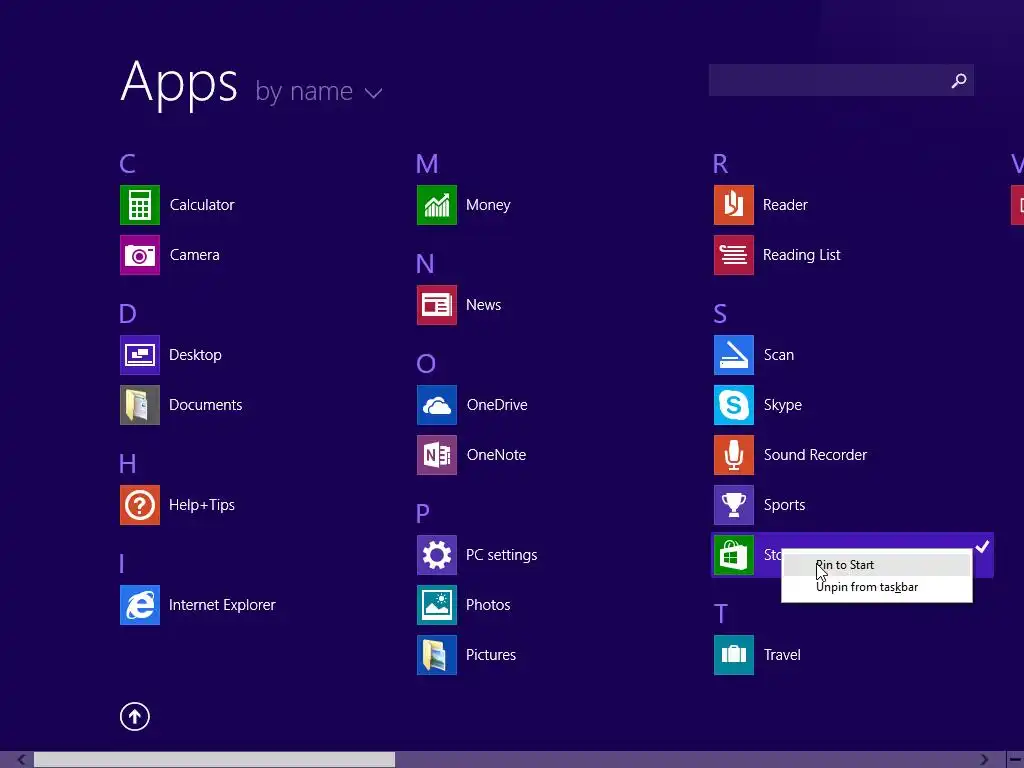Launch the OneNote app icon
The height and width of the screenshot is (768, 1024).
click(437, 455)
